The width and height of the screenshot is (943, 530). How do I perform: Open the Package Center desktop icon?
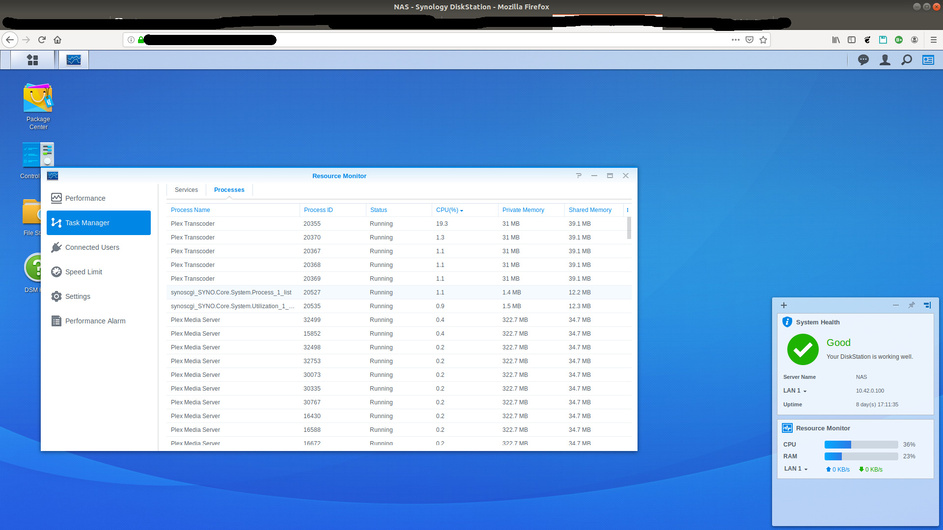coord(38,106)
